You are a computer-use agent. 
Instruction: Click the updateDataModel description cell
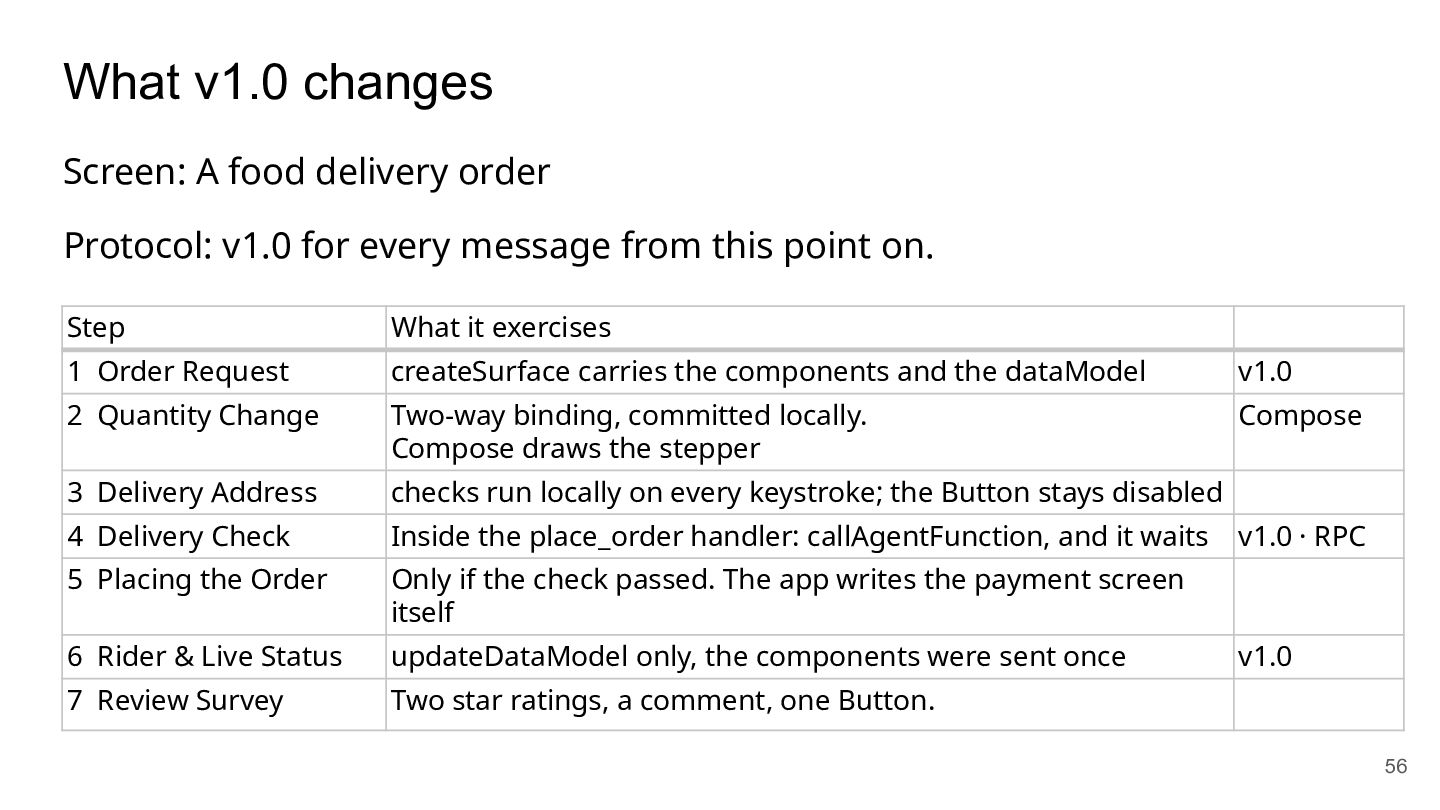pos(810,656)
